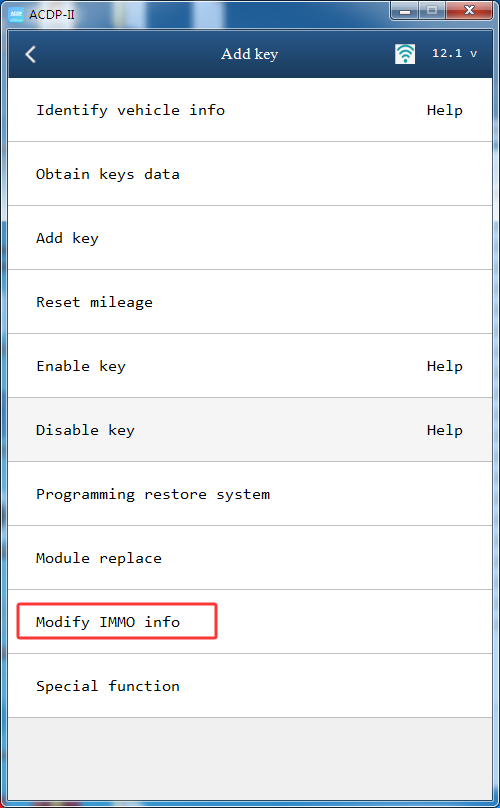
Task: Select Module replace
Action: [x=250, y=558]
